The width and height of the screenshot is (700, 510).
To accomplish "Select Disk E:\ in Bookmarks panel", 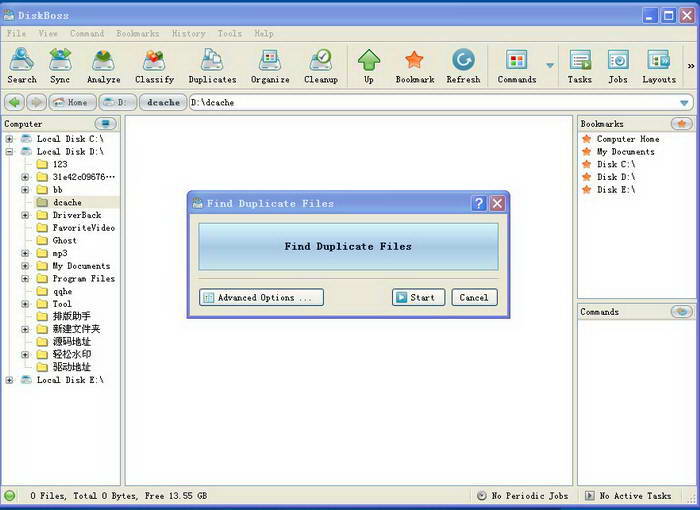I will [x=615, y=189].
